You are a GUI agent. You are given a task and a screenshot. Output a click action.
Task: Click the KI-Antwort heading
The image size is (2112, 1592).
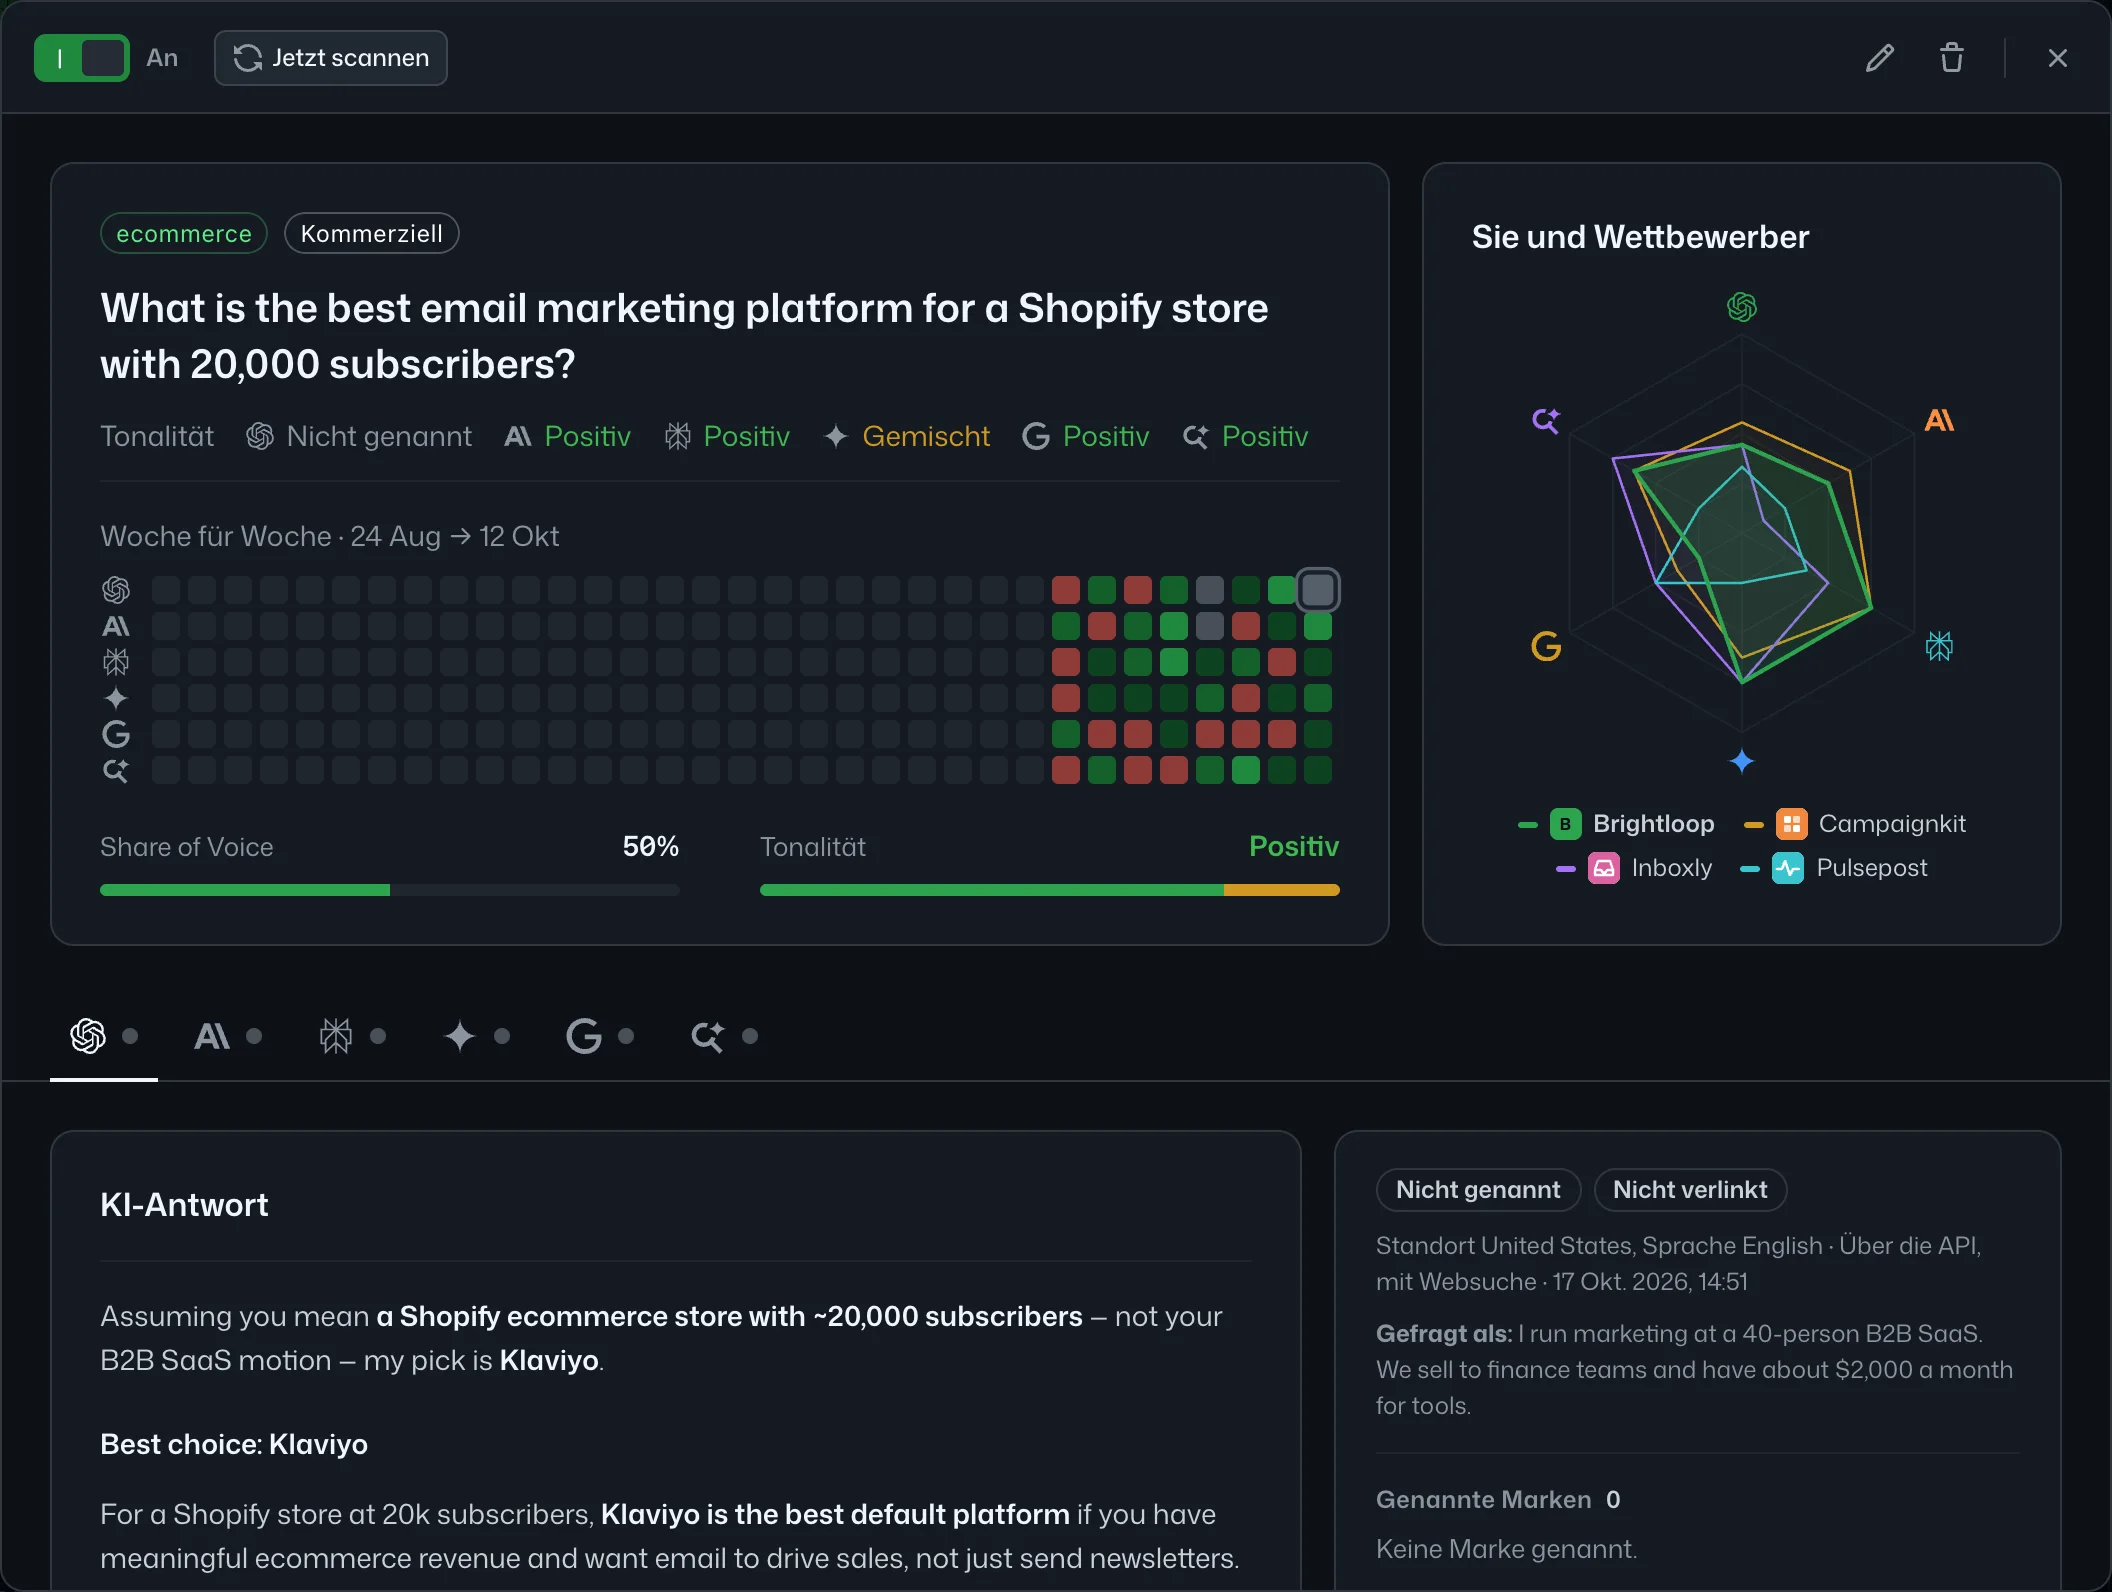click(184, 1205)
